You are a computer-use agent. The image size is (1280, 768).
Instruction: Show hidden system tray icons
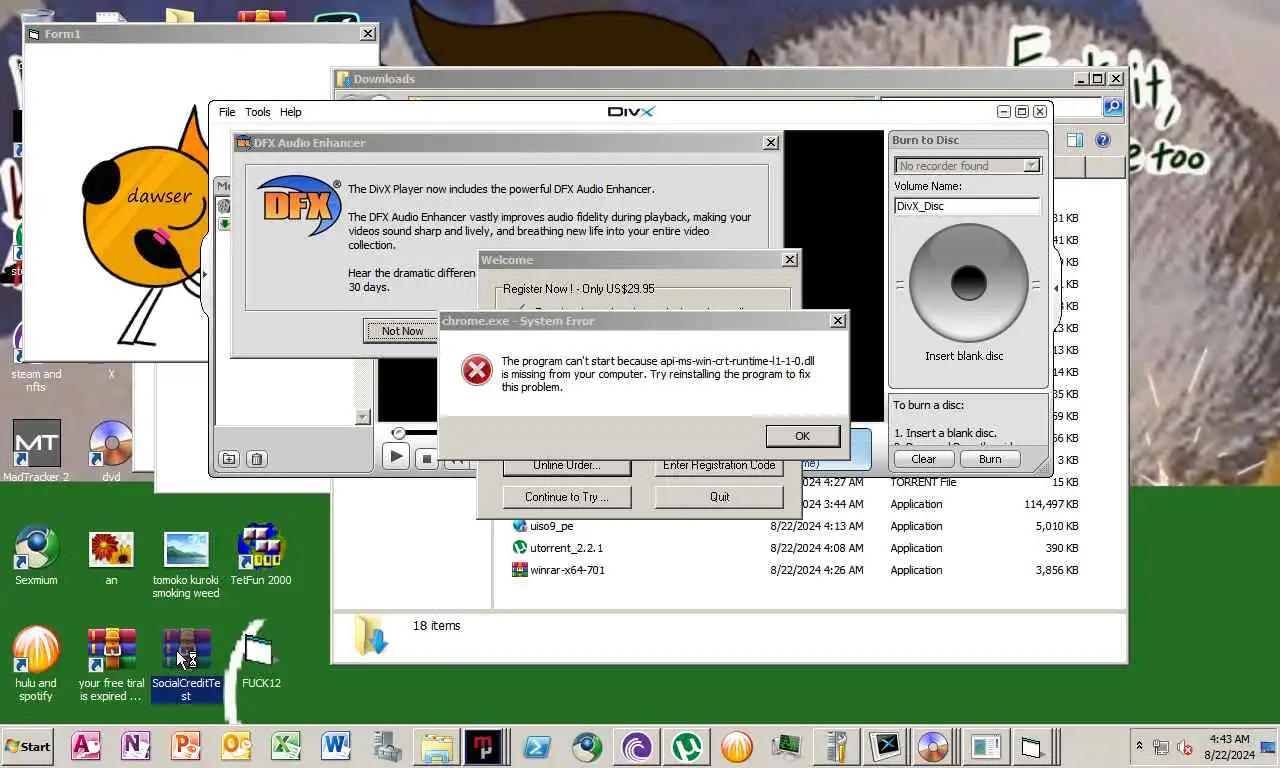click(x=1139, y=746)
